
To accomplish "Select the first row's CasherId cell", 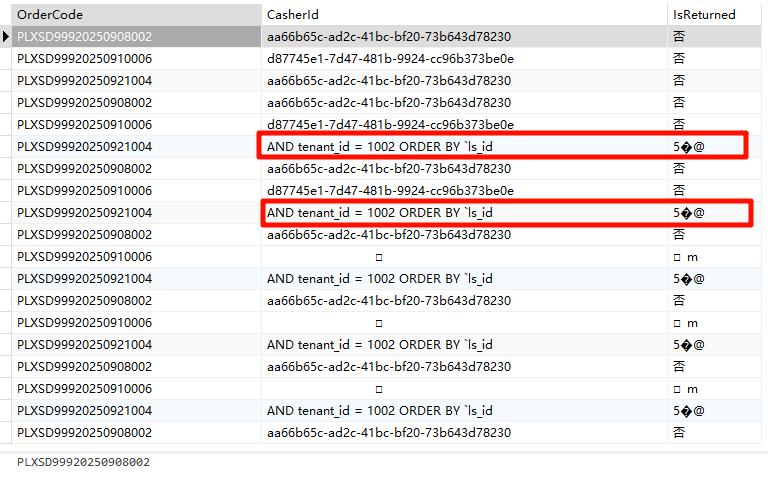I will click(x=389, y=37).
